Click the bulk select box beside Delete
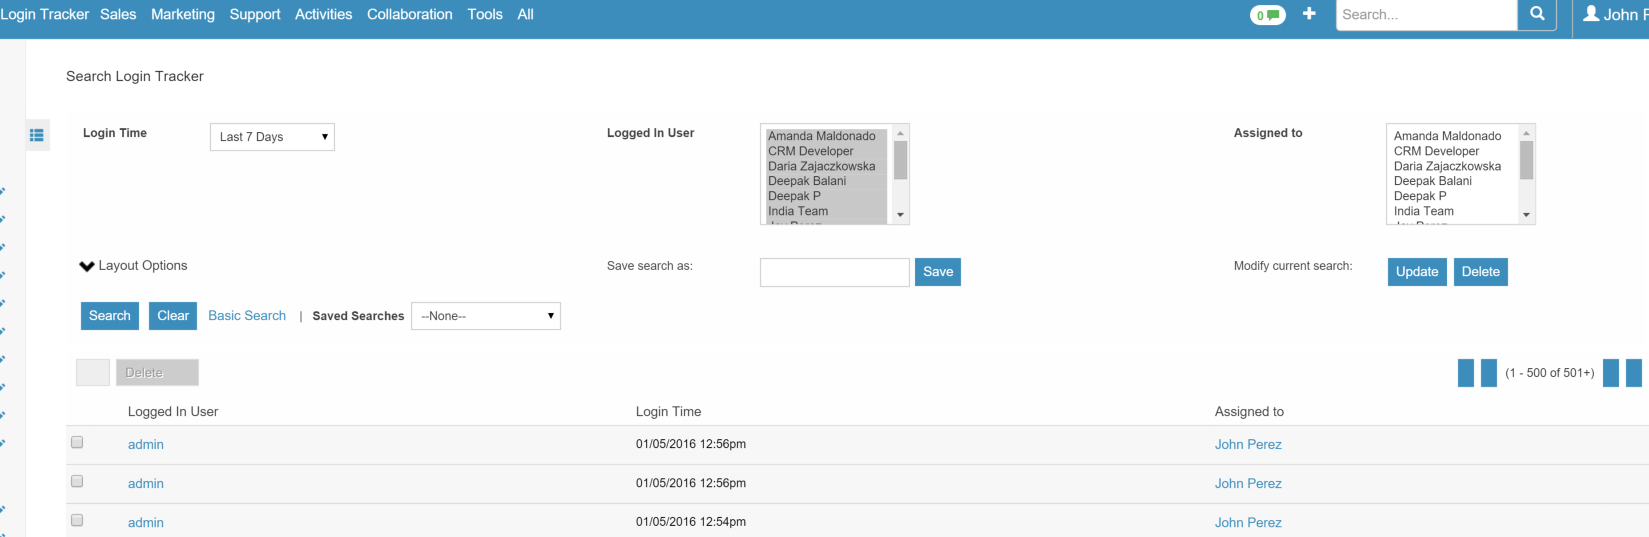Viewport: 1649px width, 537px height. click(x=93, y=372)
